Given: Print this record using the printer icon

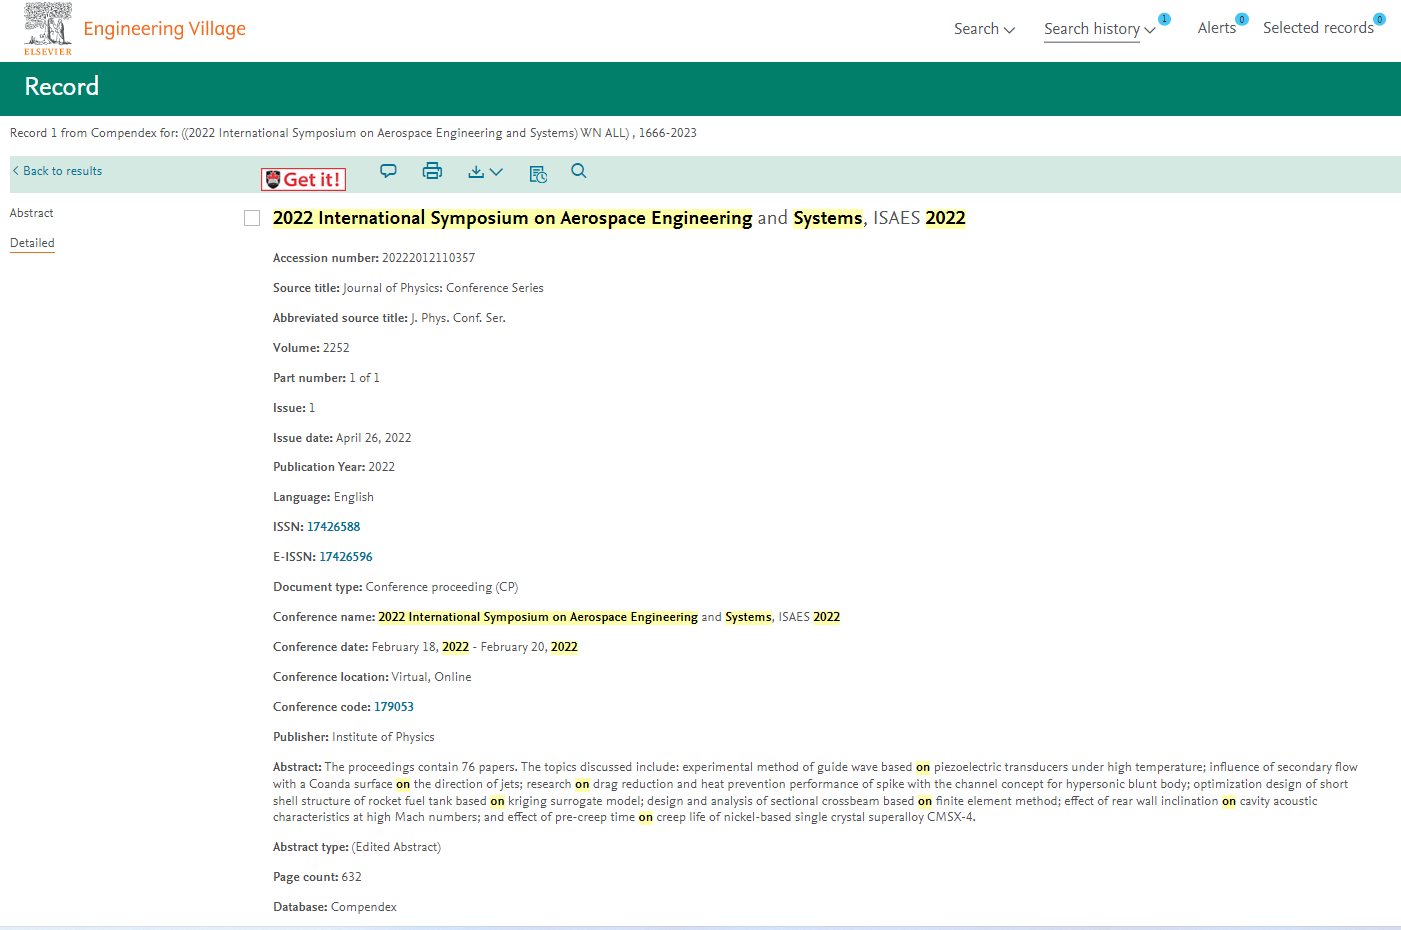Looking at the screenshot, I should 432,171.
